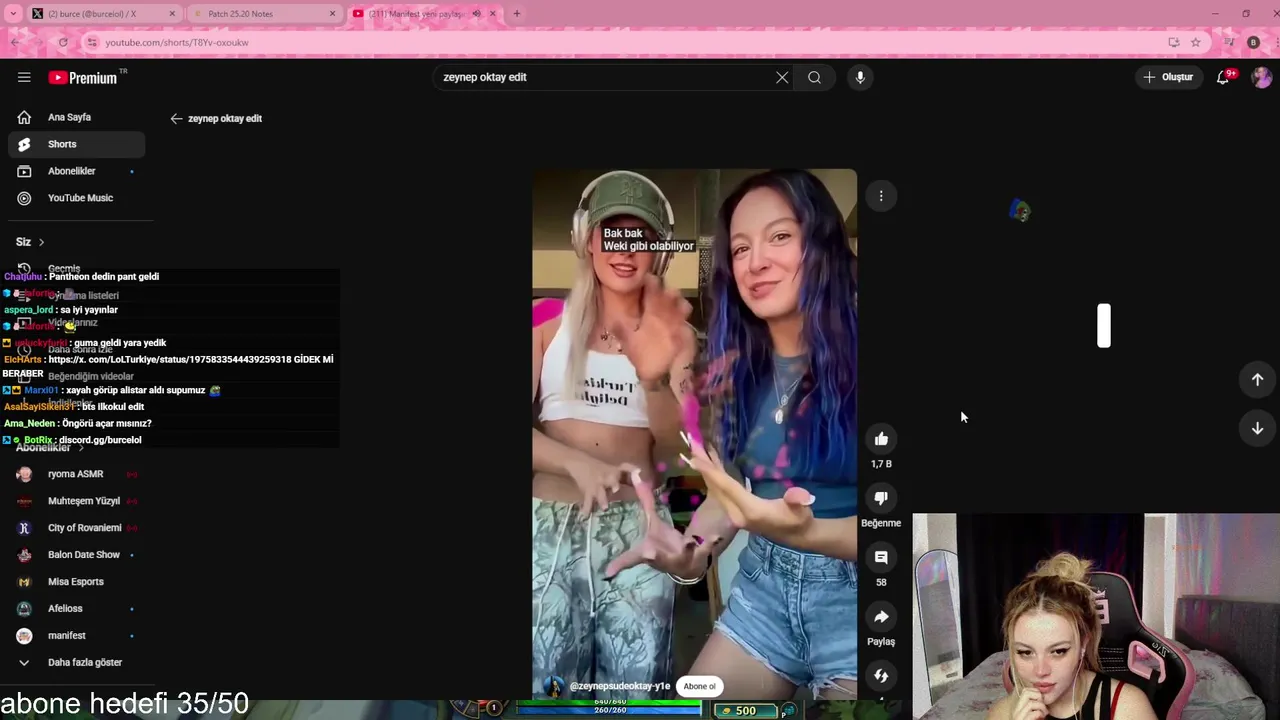Navigate back in the browser toolbar
Screen dimensions: 1280x720
click(x=15, y=42)
